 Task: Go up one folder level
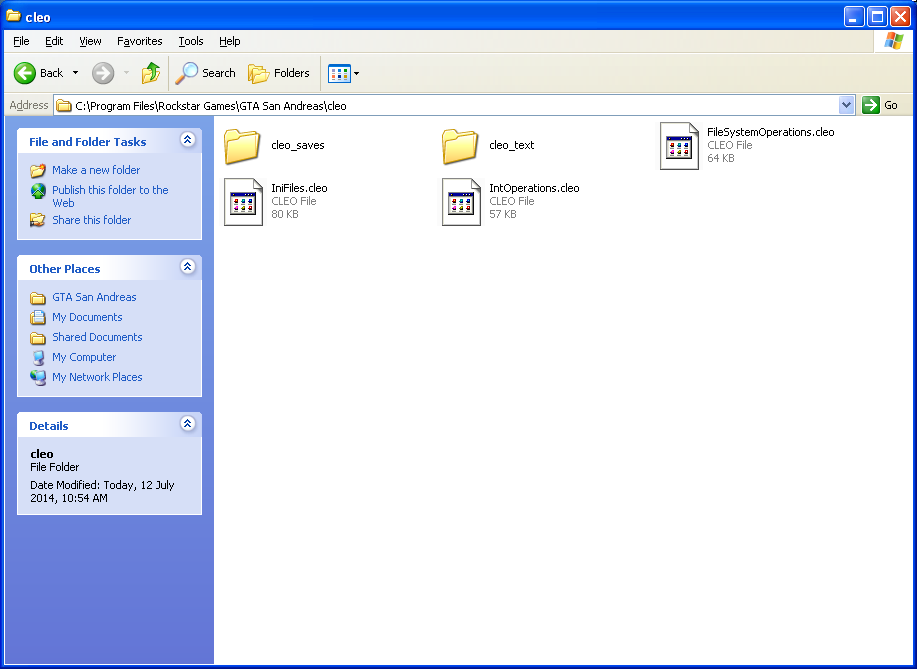tap(151, 73)
